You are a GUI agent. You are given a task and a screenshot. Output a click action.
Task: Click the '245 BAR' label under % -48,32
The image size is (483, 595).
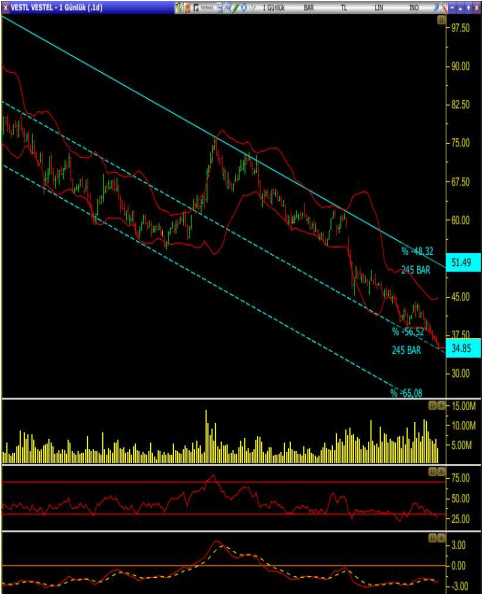(x=416, y=270)
